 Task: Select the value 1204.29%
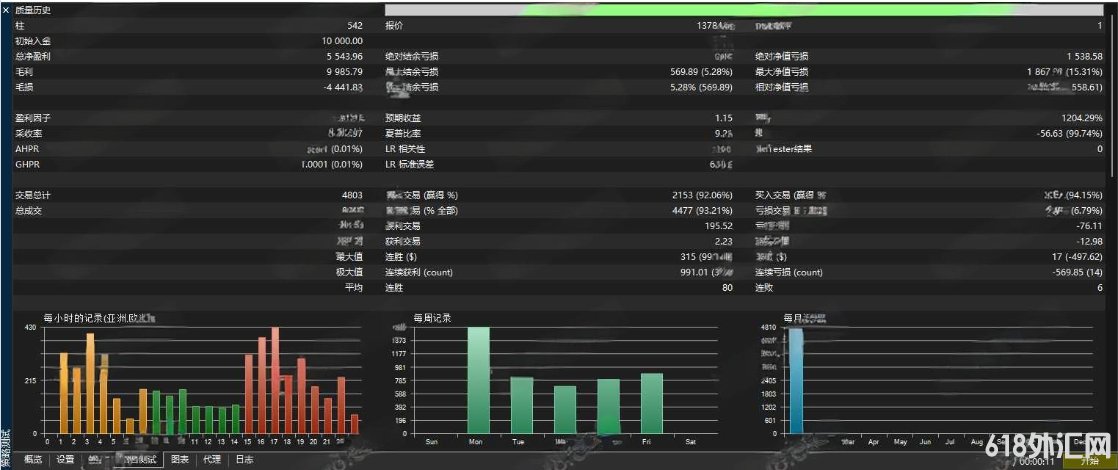coord(1082,118)
